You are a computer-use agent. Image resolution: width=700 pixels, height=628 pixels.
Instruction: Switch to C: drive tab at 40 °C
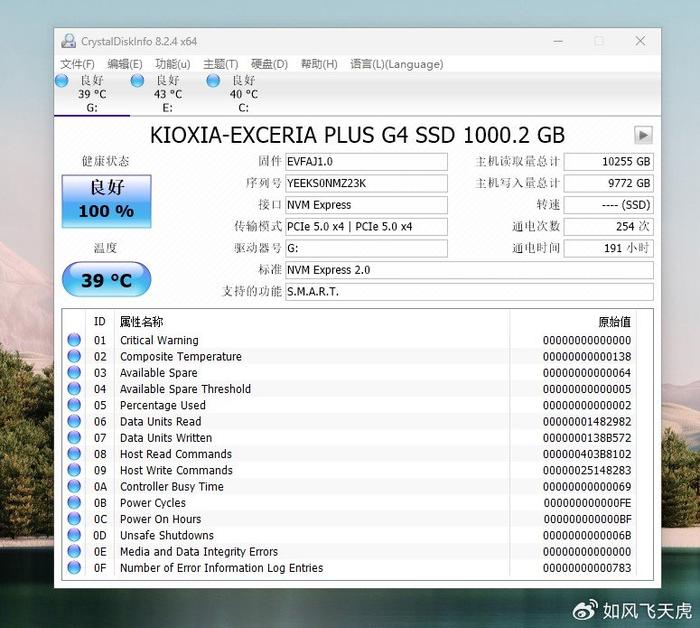(x=244, y=94)
